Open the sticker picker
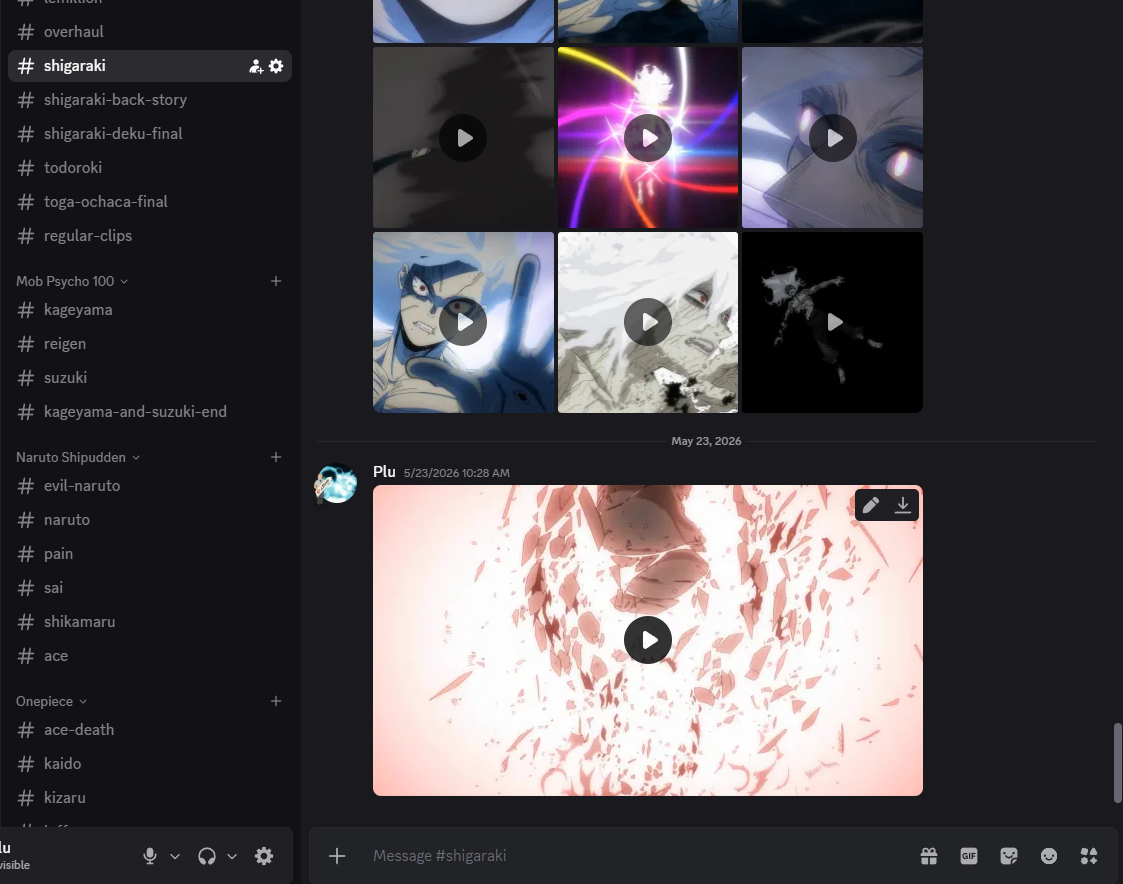This screenshot has height=884, width=1123. pos(1009,855)
